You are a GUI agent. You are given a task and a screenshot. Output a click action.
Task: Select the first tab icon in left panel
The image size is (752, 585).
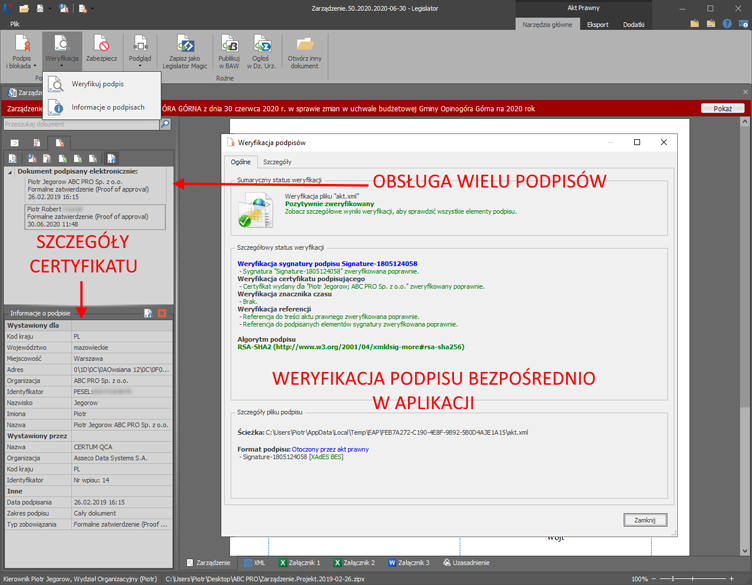[x=15, y=142]
